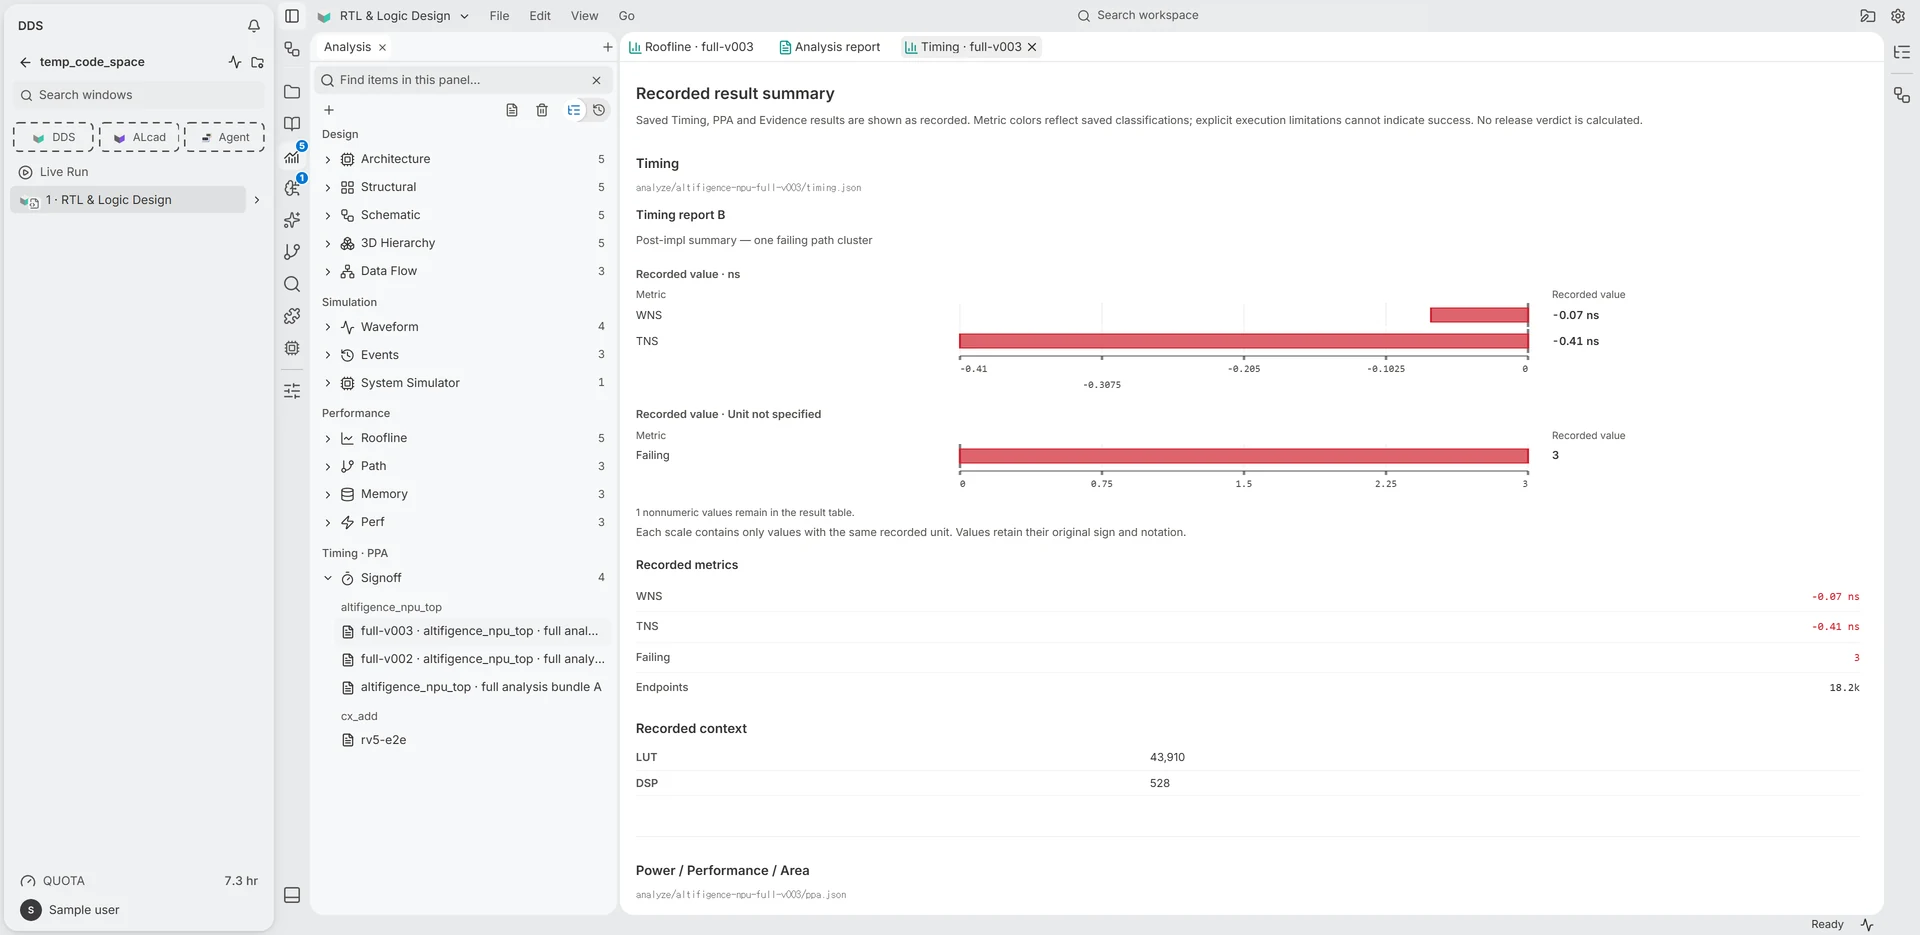Screen dimensions: 1920x935
Task: Click the folder settings icon beside temp_code_space
Action: [x=257, y=62]
